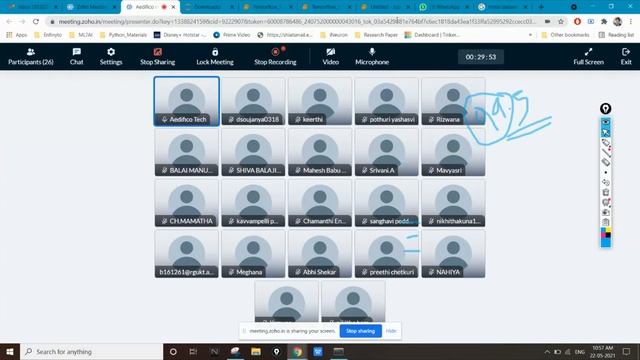Open Chrome from the taskbar
This screenshot has height=360, width=640.
pos(297,351)
